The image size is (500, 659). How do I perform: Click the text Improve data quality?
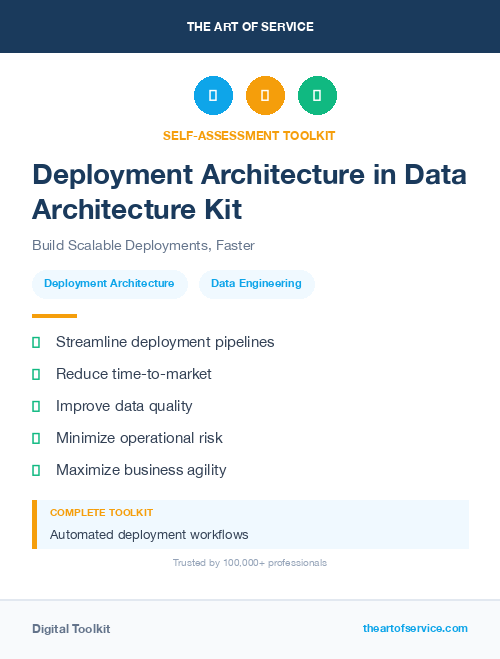click(124, 406)
